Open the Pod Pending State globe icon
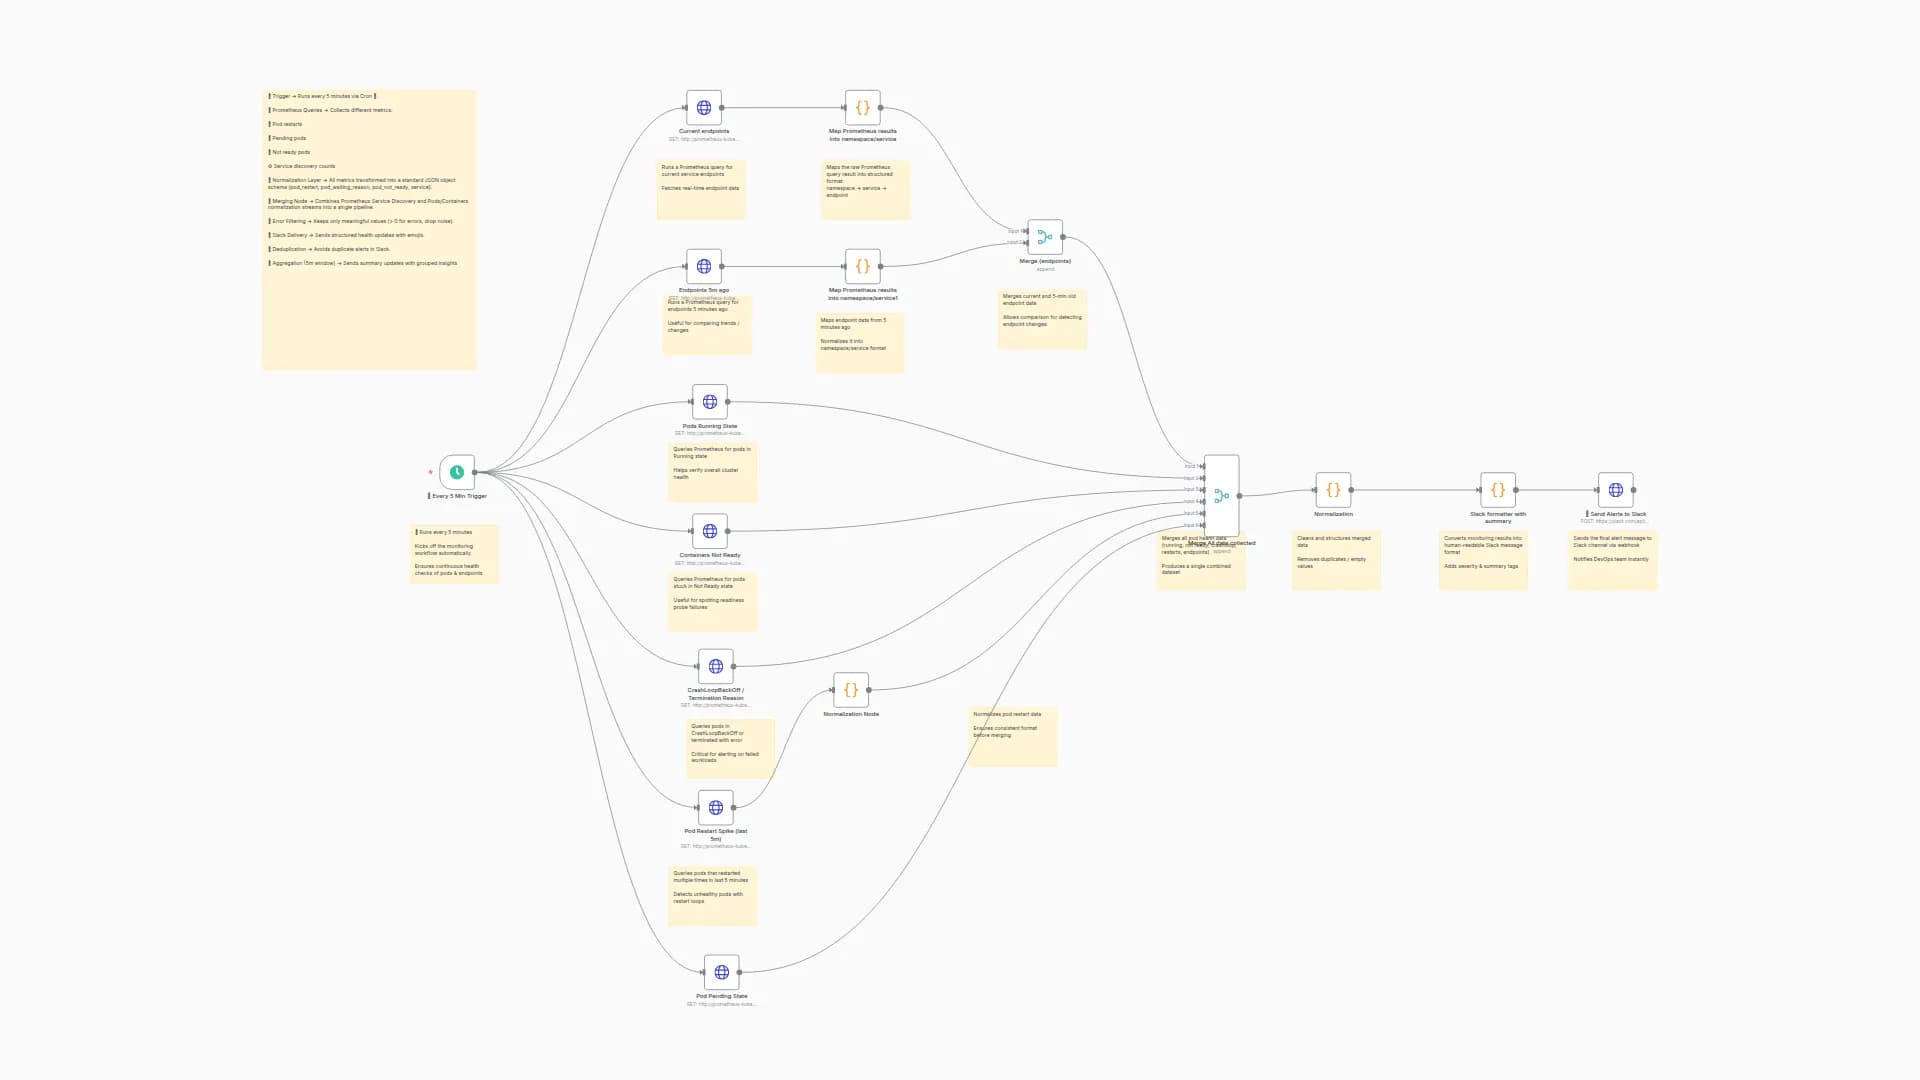Viewport: 1920px width, 1080px height. (x=722, y=970)
